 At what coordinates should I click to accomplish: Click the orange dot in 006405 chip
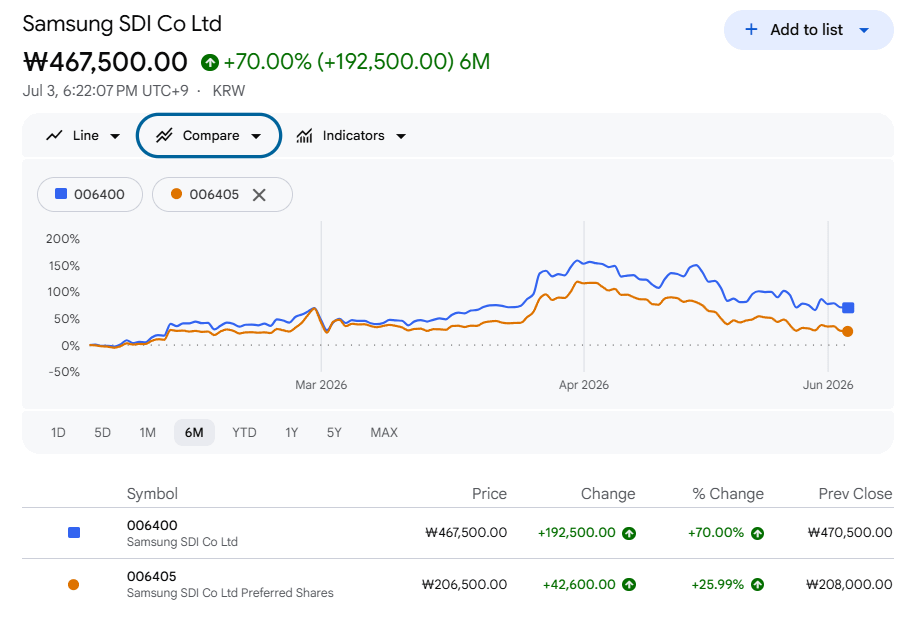[176, 193]
